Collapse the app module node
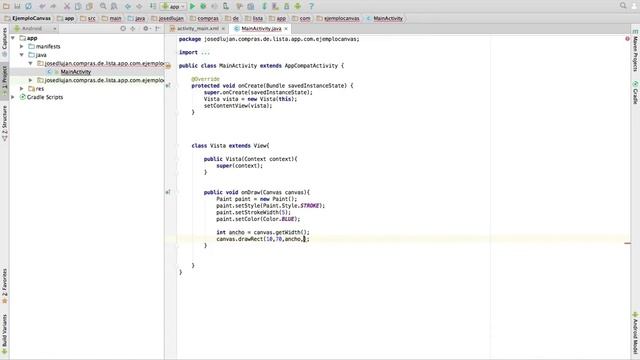Image resolution: width=640 pixels, height=360 pixels. (x=13, y=38)
